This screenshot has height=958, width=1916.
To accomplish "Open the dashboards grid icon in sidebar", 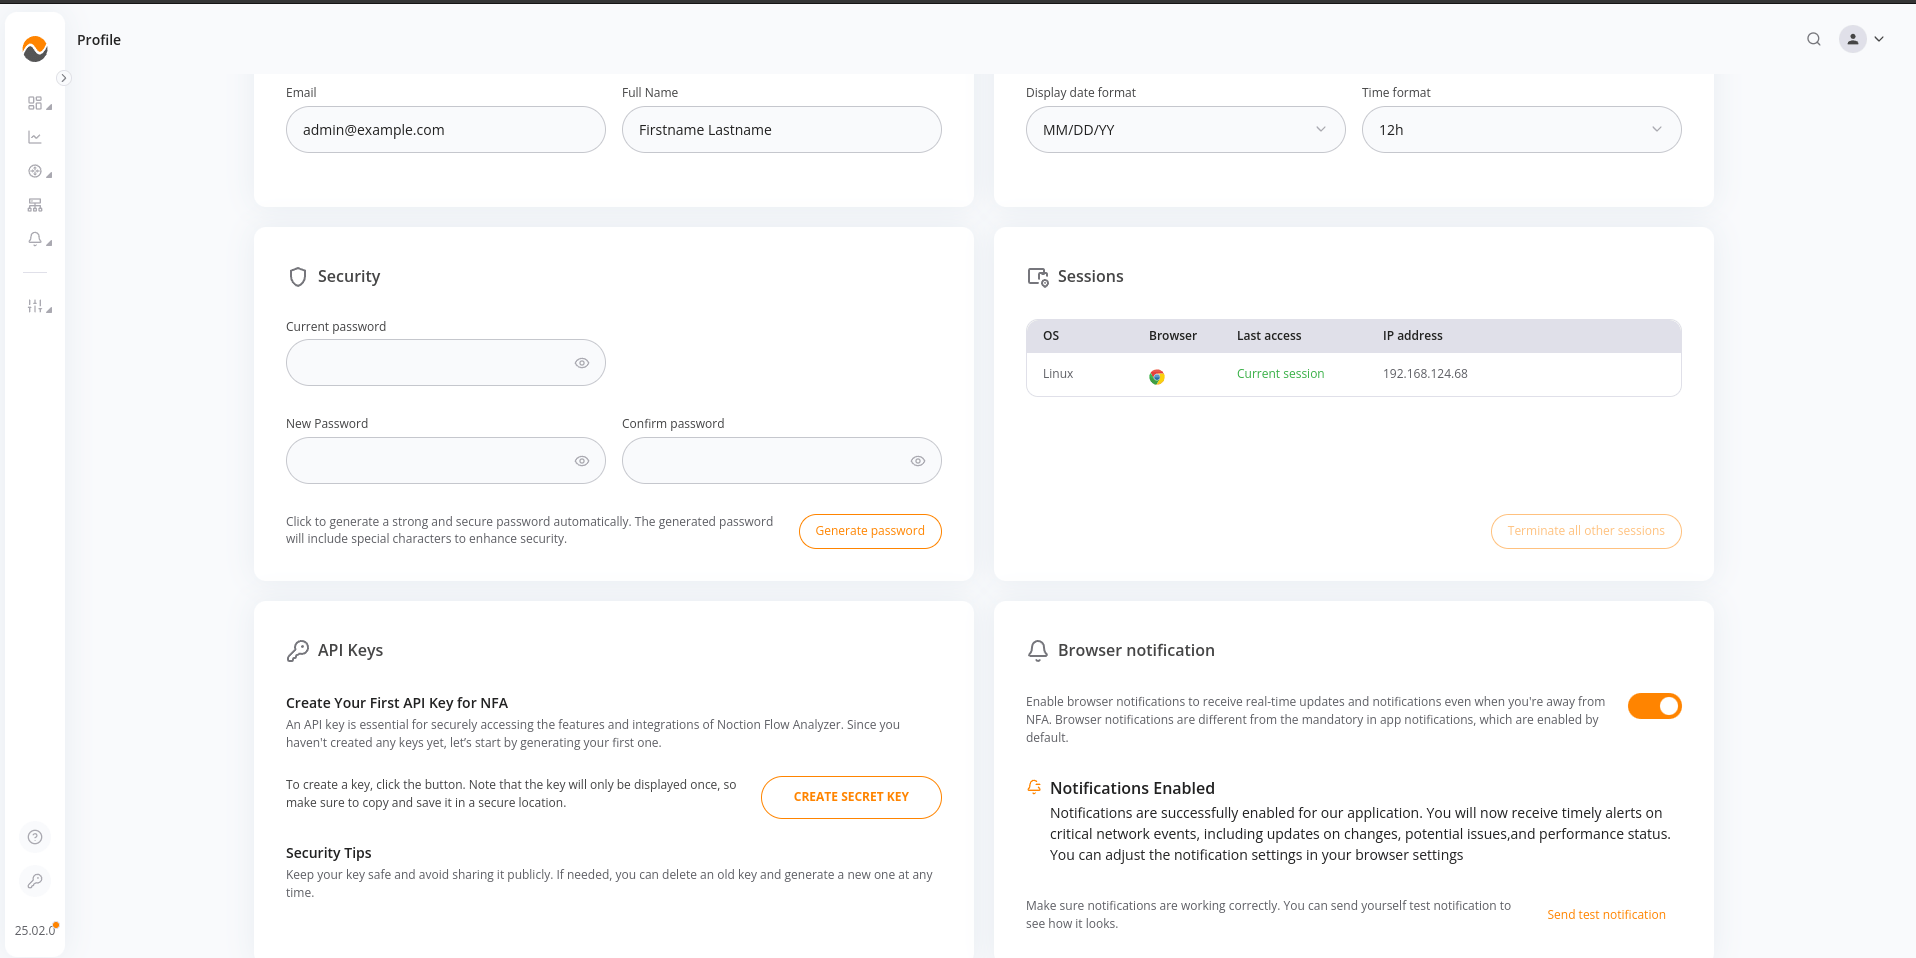I will (x=35, y=103).
